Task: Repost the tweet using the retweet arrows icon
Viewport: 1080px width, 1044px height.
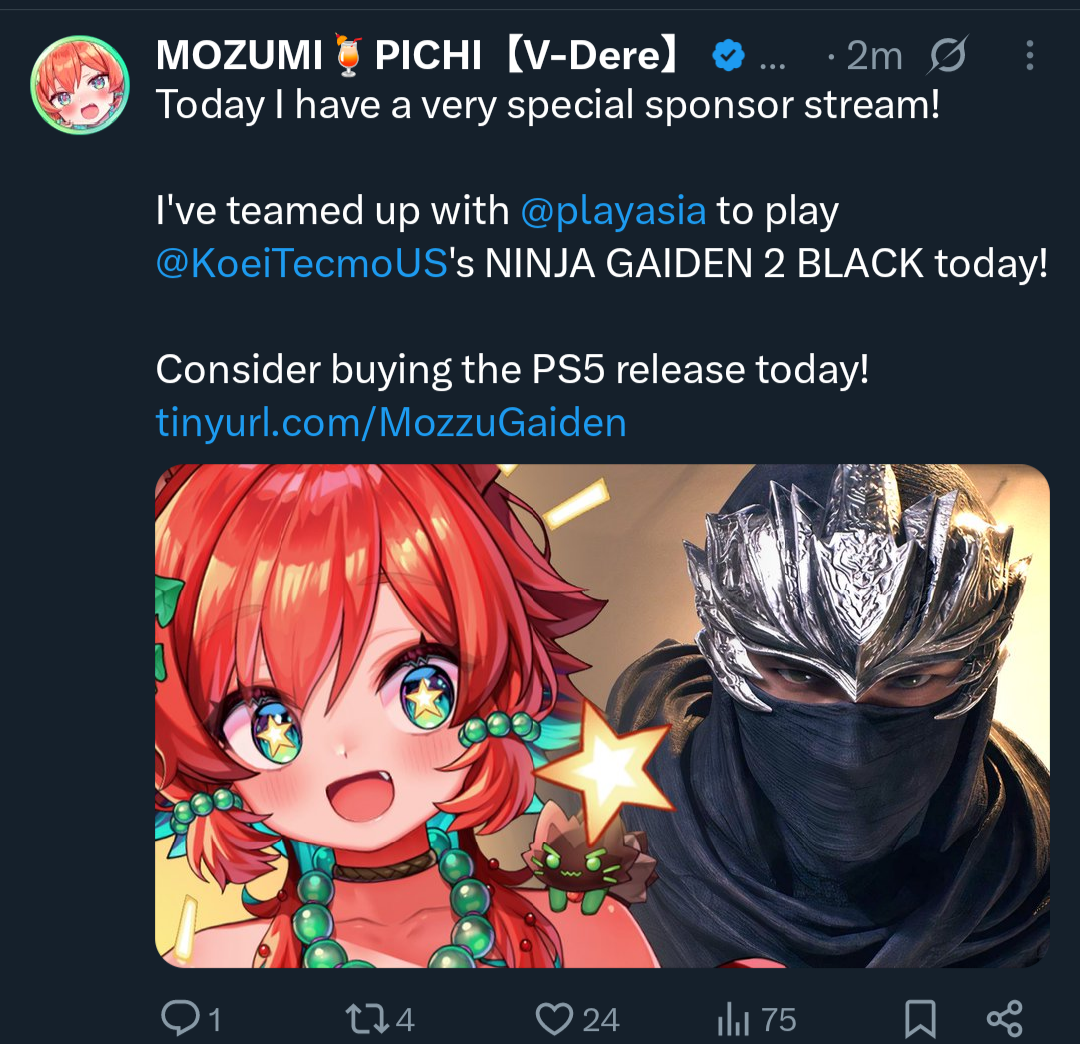Action: pos(367,1019)
